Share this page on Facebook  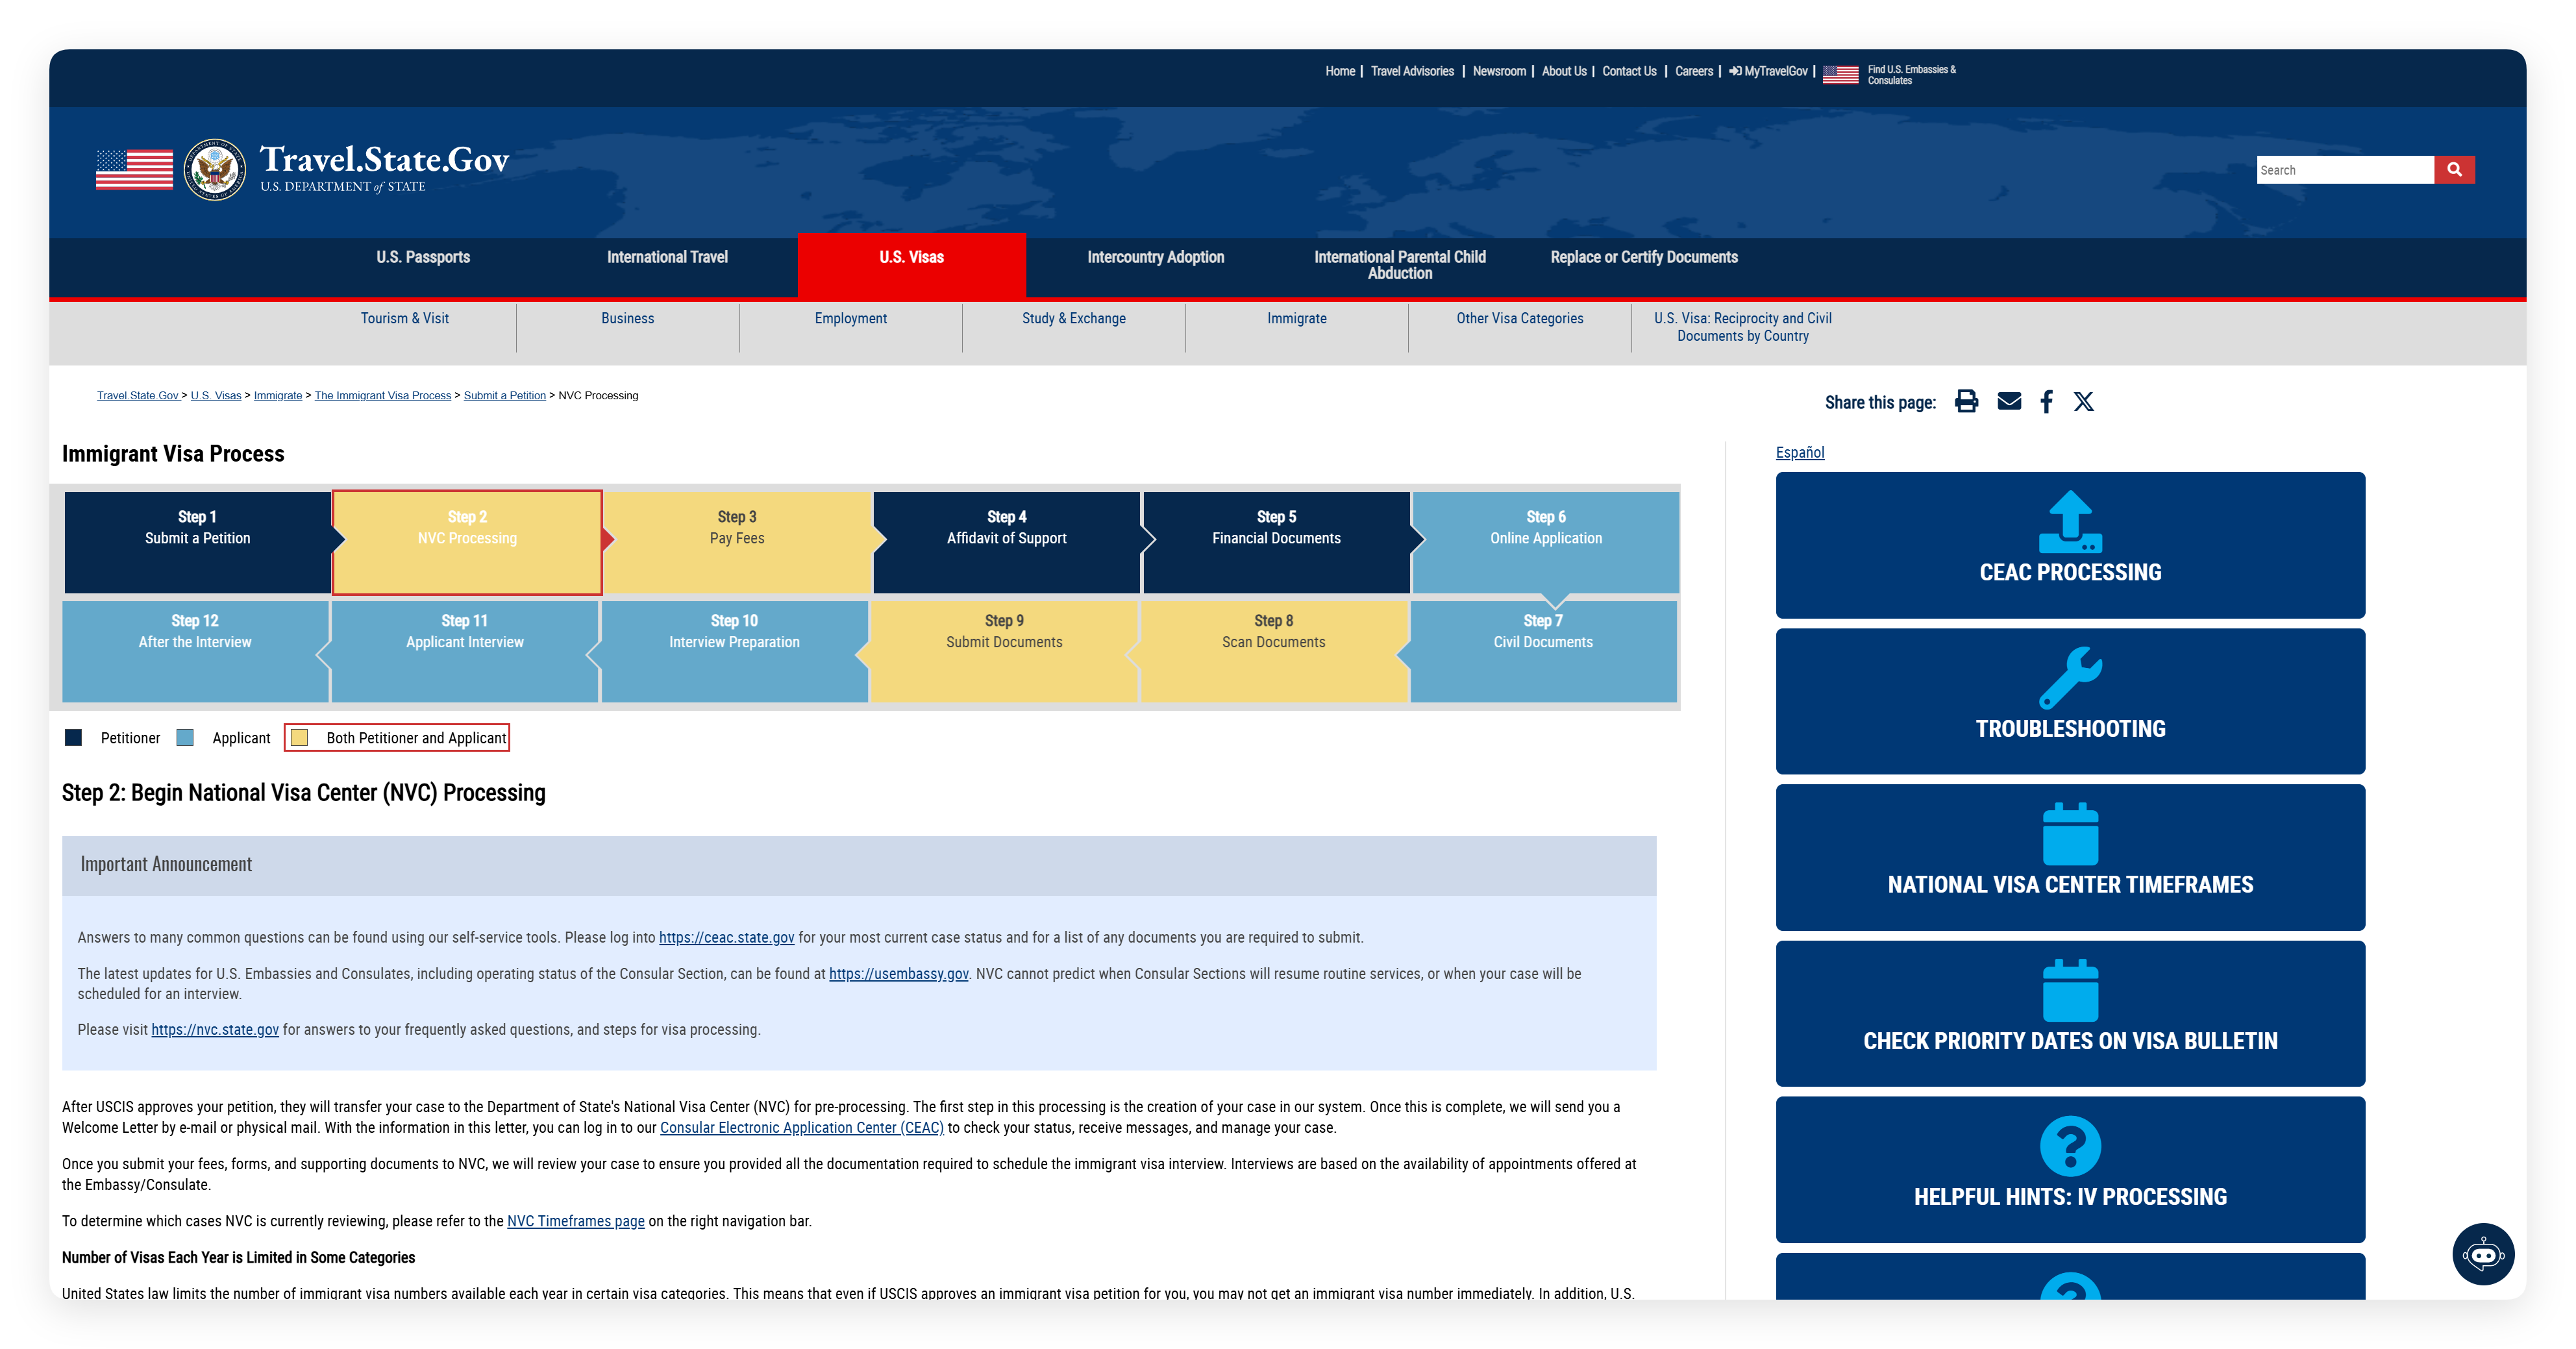[x=2046, y=402]
